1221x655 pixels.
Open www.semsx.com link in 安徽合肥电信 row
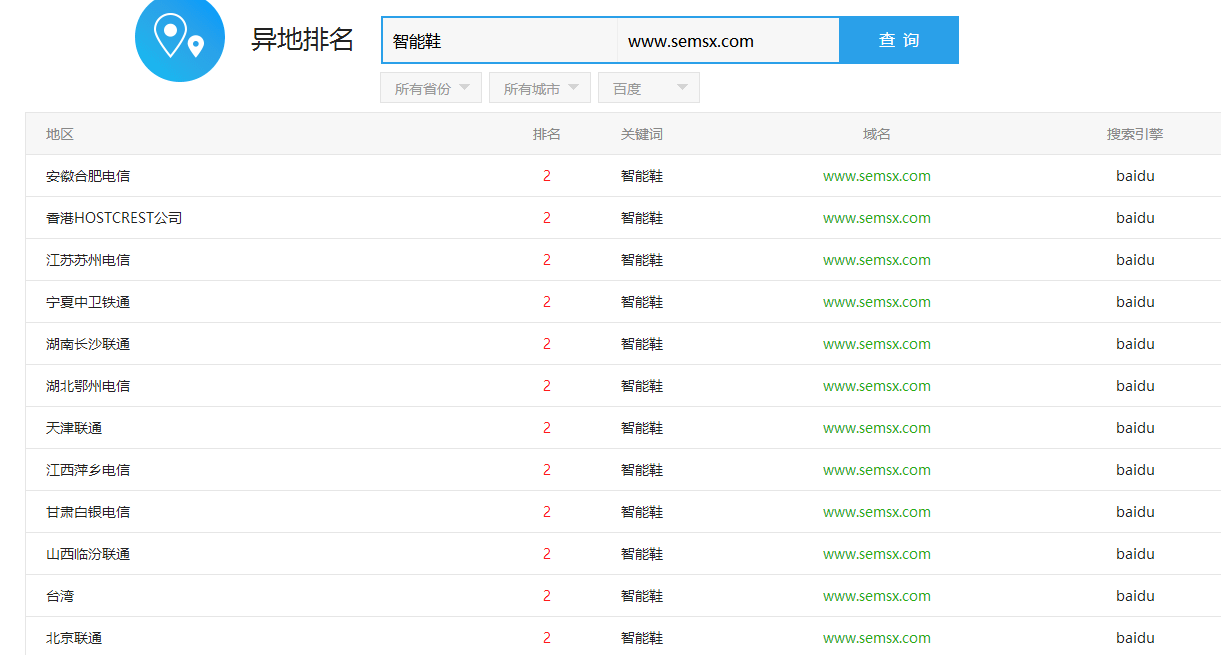click(x=877, y=176)
